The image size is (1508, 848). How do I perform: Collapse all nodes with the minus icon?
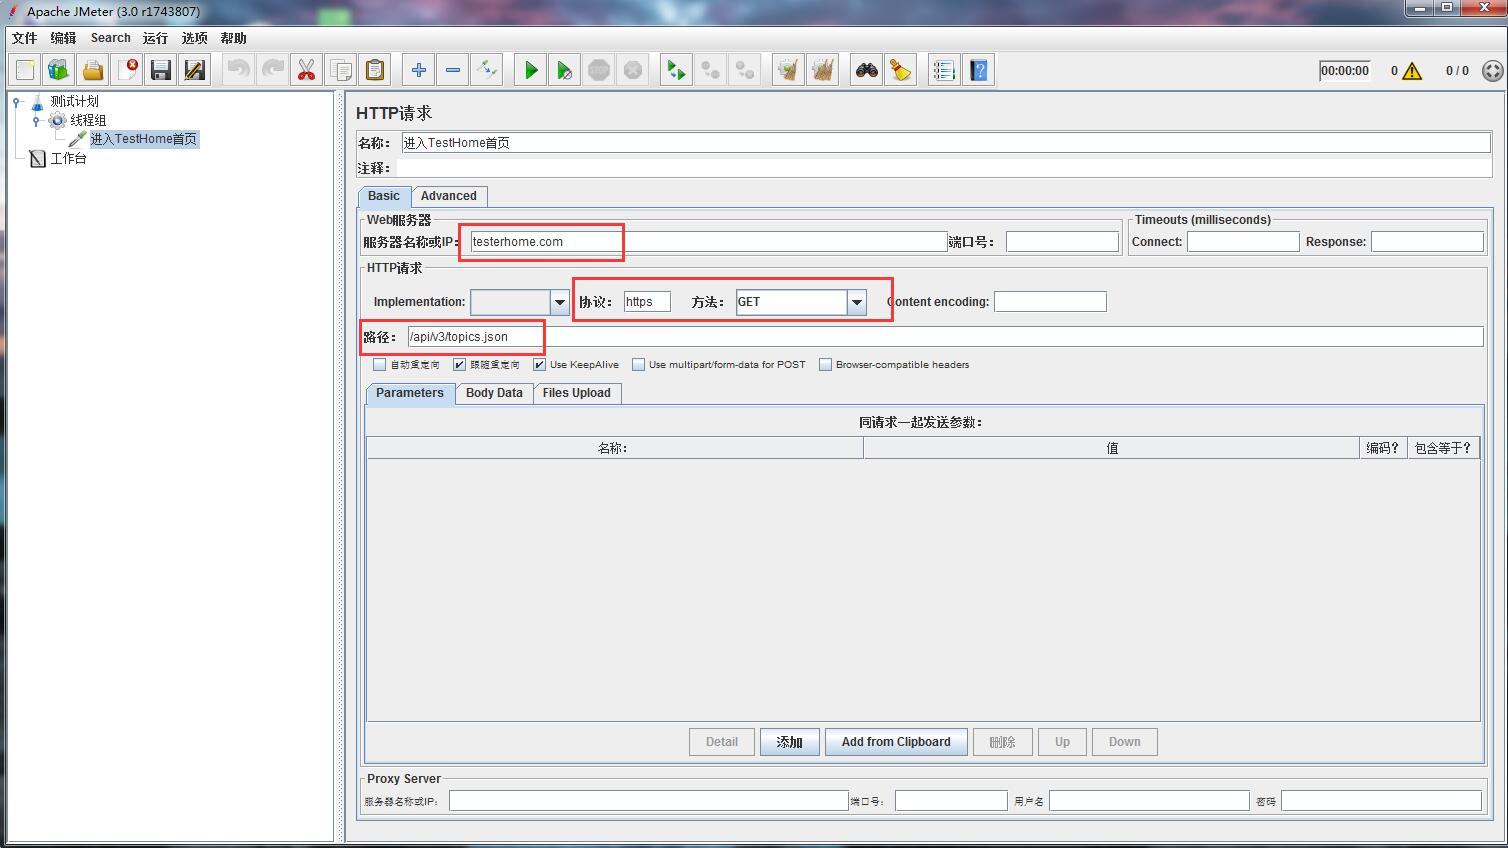point(453,70)
